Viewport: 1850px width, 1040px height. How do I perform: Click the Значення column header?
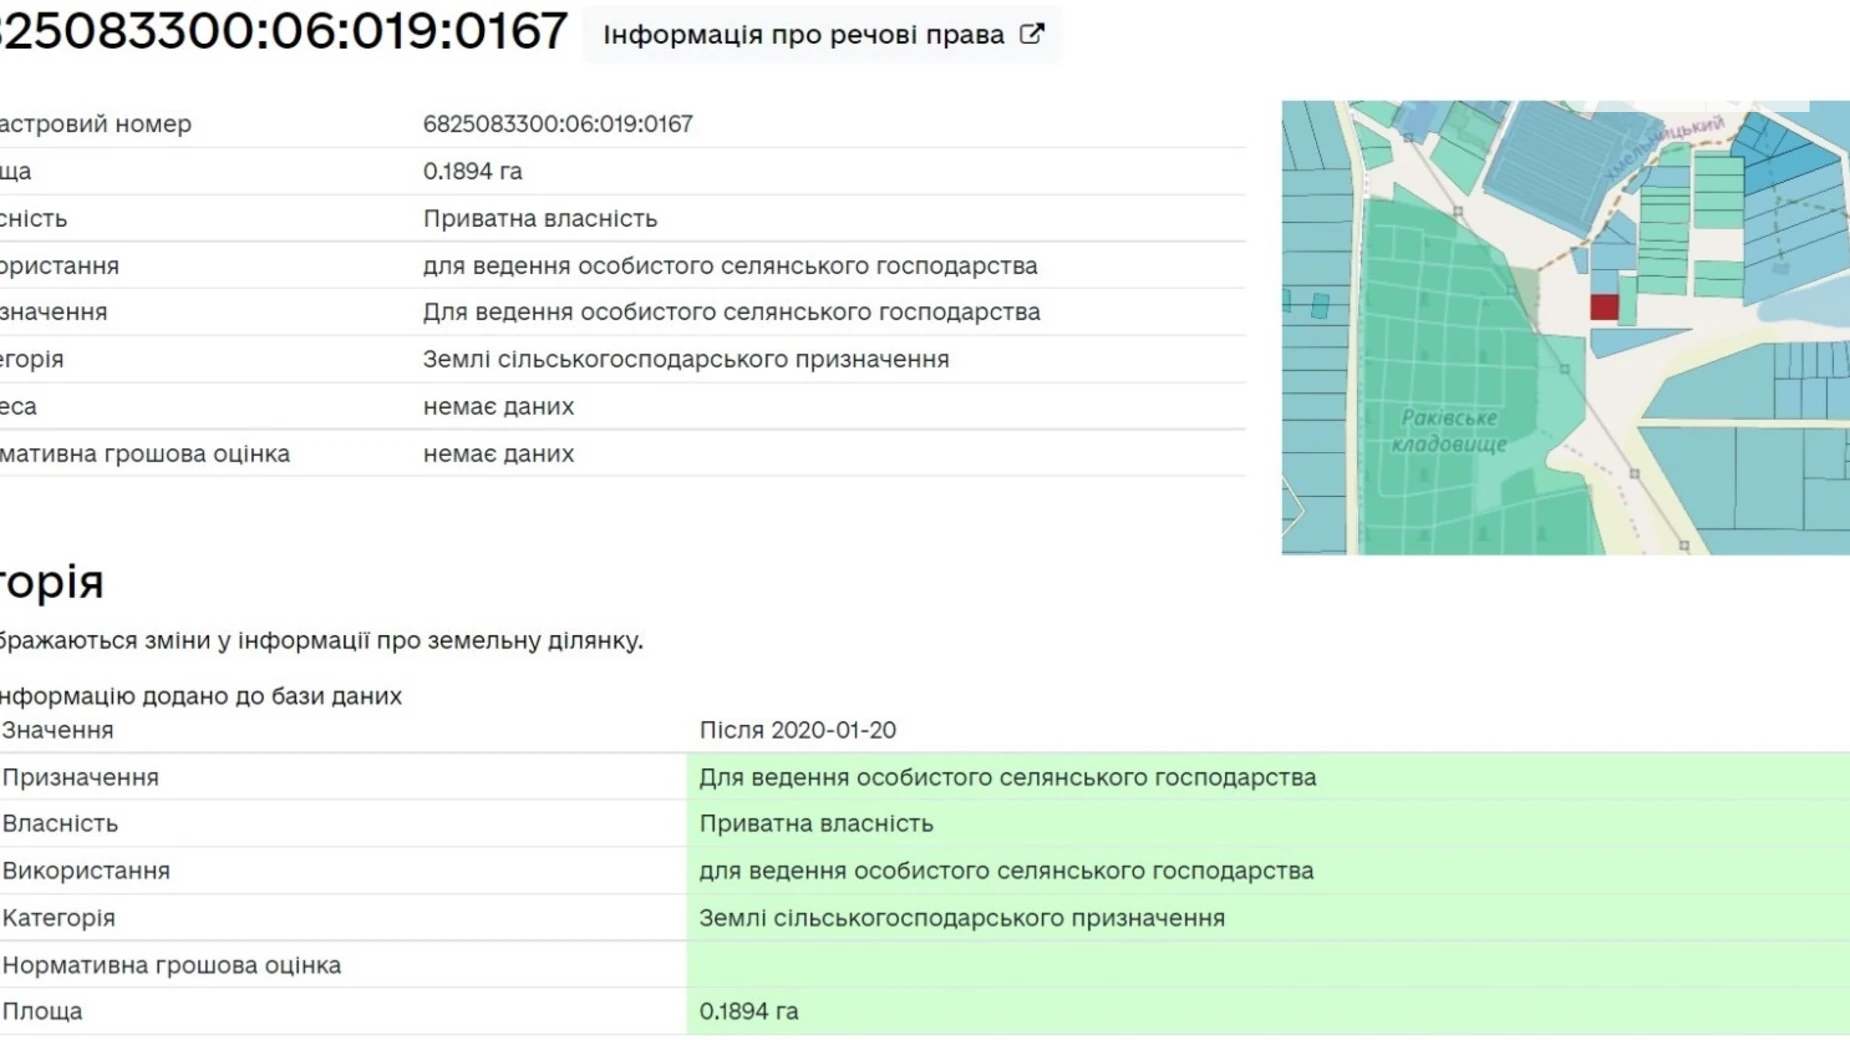(x=58, y=730)
